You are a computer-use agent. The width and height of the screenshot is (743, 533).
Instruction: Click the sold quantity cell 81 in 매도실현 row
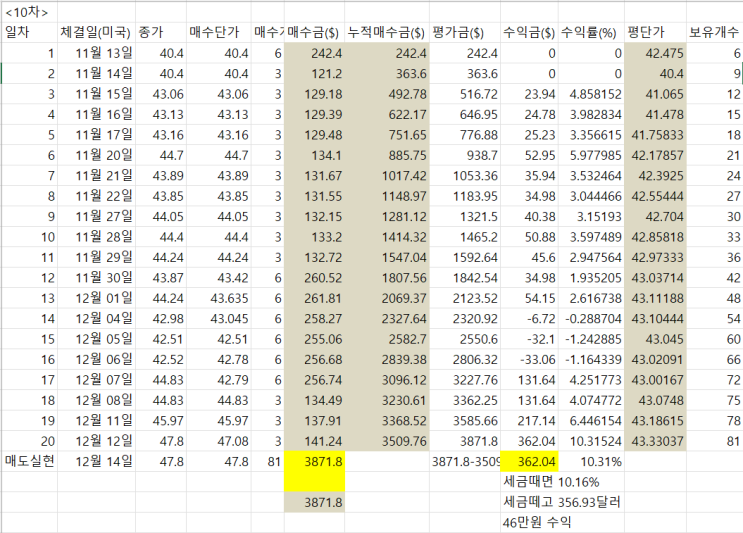(x=267, y=461)
